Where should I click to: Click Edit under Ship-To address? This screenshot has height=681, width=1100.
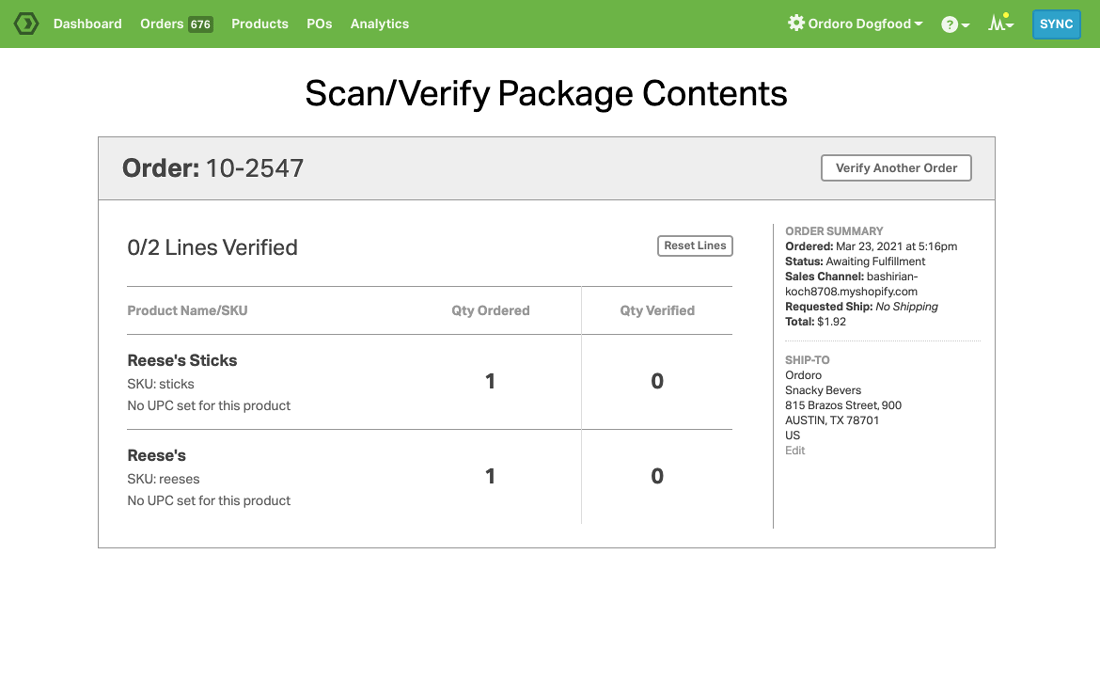click(x=795, y=451)
